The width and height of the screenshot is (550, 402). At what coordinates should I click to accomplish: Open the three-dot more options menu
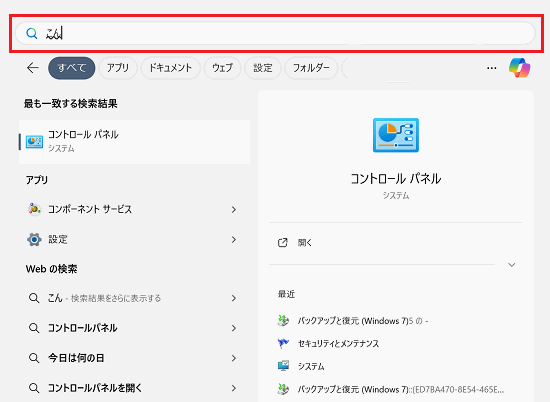(492, 68)
